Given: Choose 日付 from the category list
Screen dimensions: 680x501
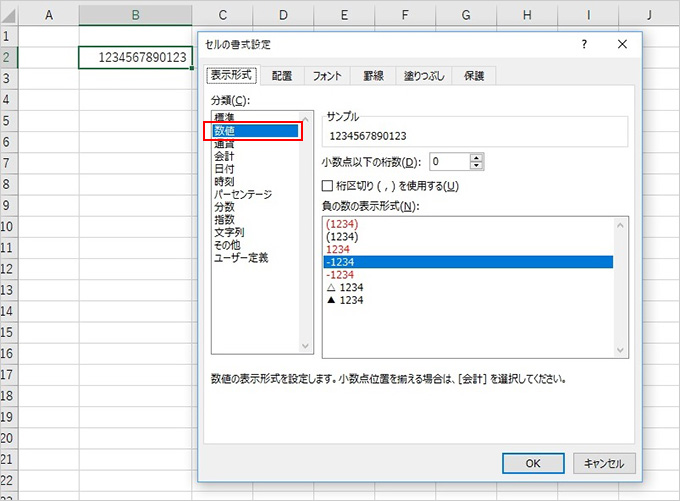Looking at the screenshot, I should point(224,169).
